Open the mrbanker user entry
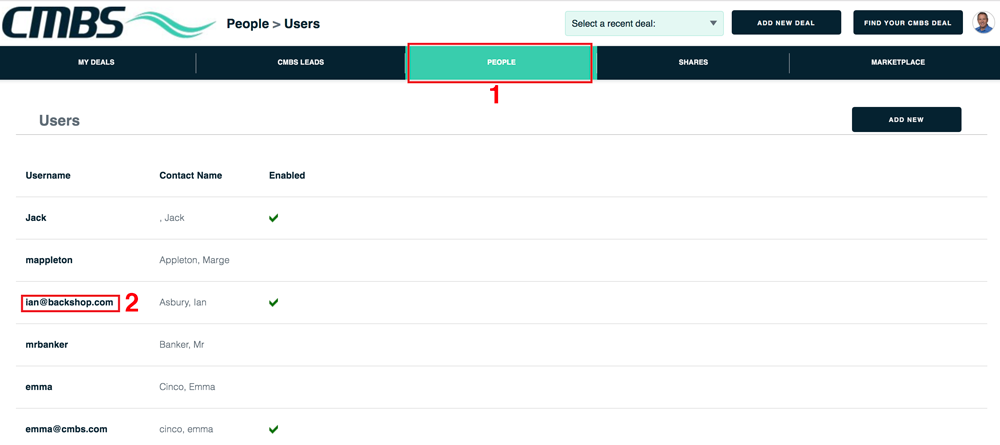The height and width of the screenshot is (445, 1000). tap(47, 345)
